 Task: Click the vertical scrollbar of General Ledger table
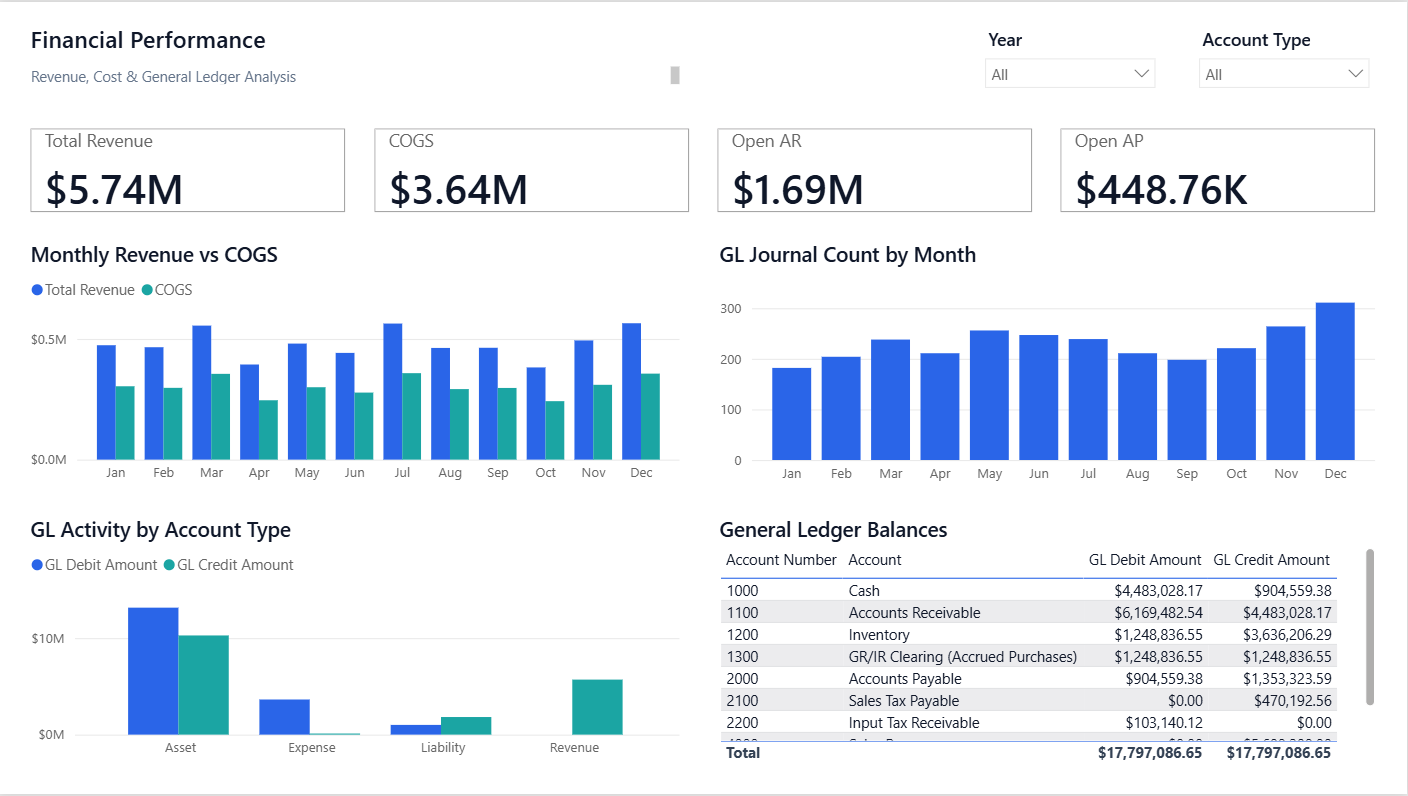[1370, 626]
